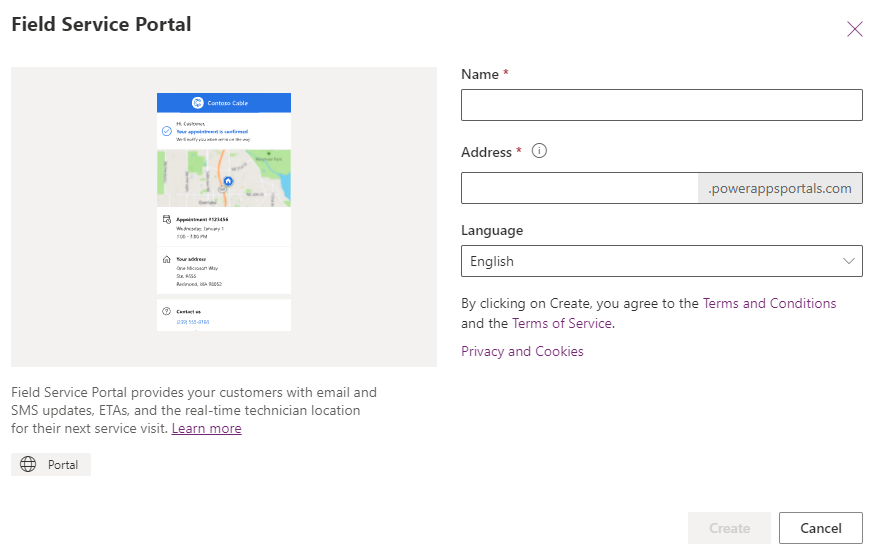Click the globe Portal tag
The image size is (873, 555).
pyautogui.click(x=51, y=464)
